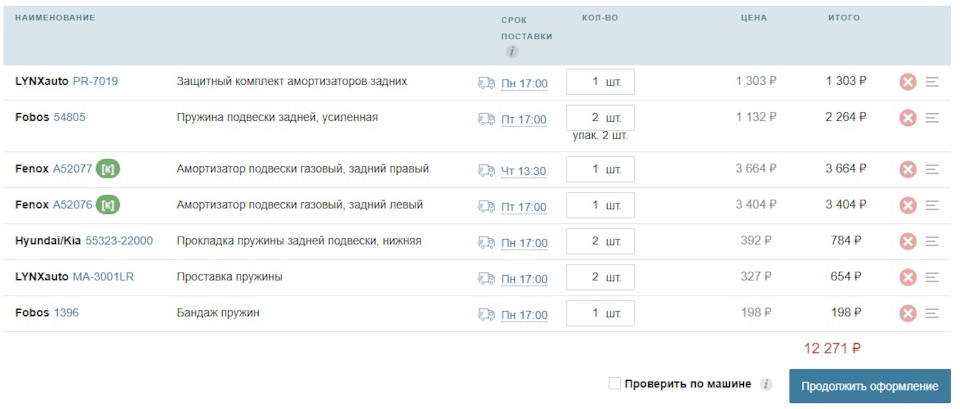This screenshot has width=960, height=409.
Task: Open part link 55323-22000
Action: pyautogui.click(x=119, y=241)
